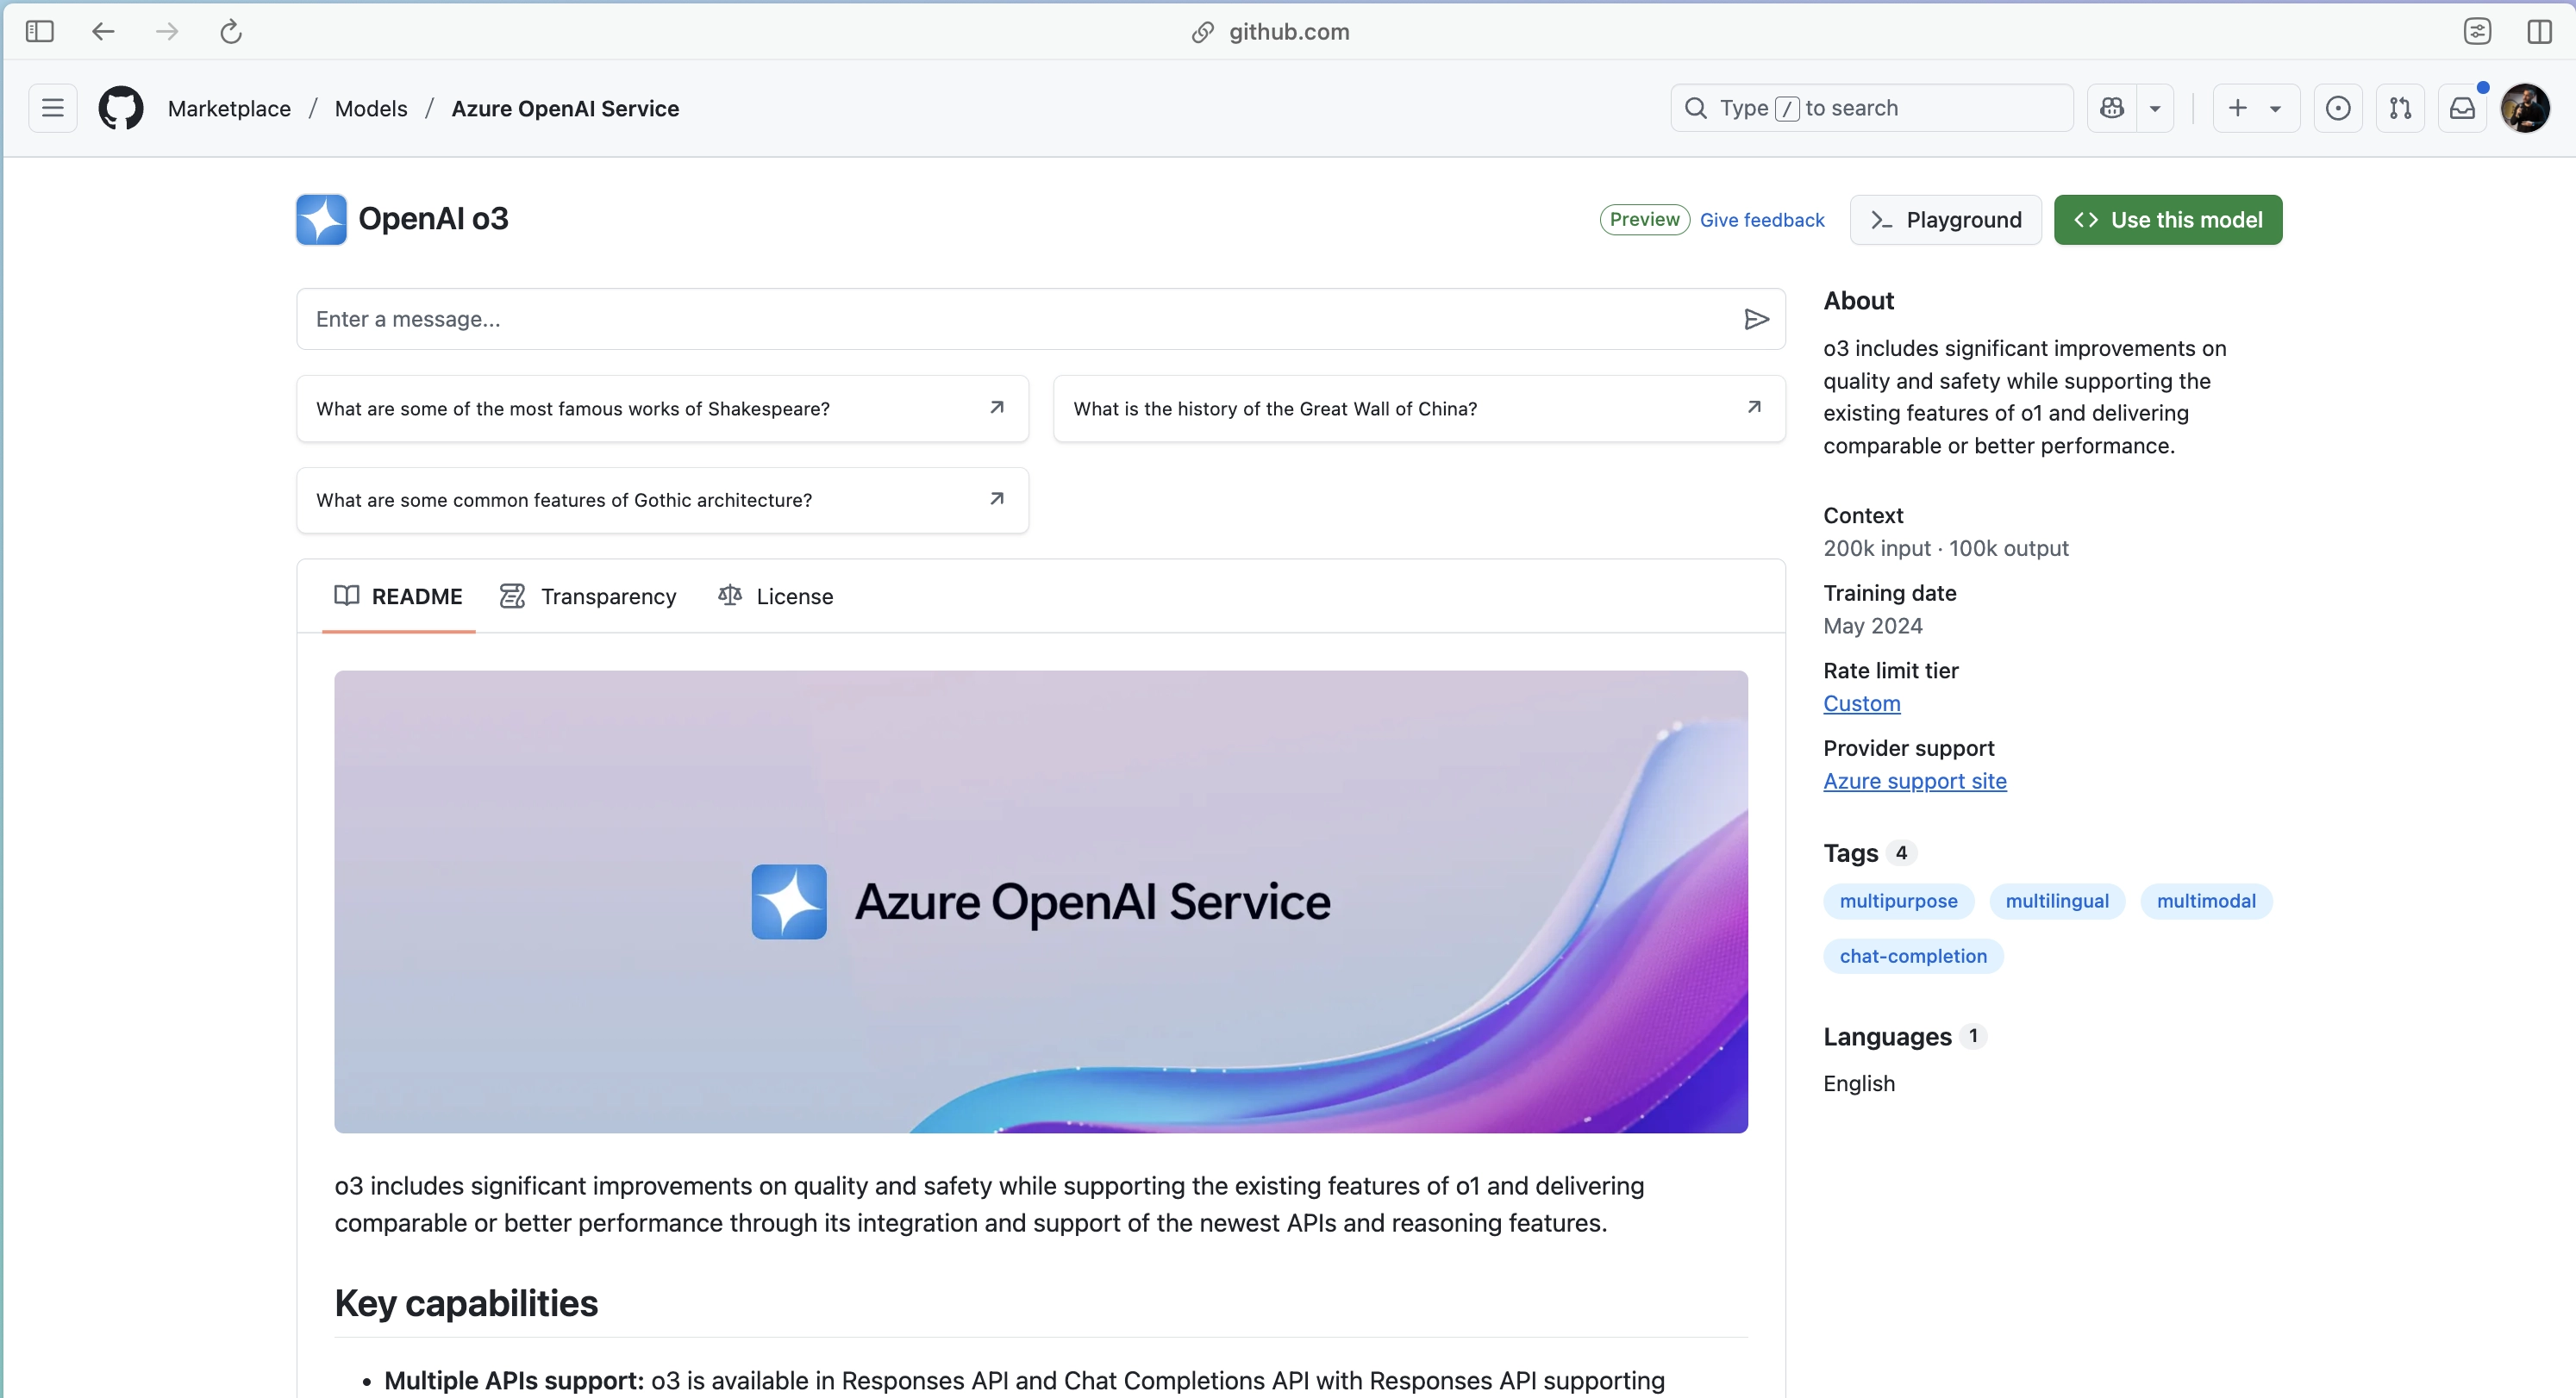2576x1398 pixels.
Task: Click the Enter a message input field
Action: (1040, 319)
